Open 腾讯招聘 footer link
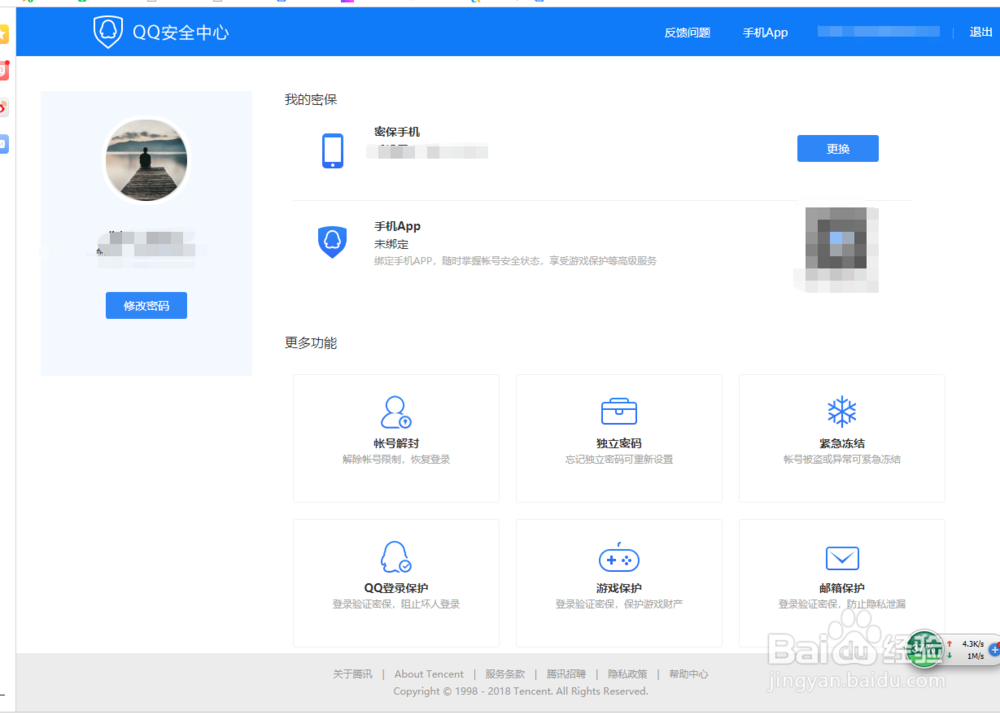This screenshot has width=1000, height=715. [x=566, y=674]
